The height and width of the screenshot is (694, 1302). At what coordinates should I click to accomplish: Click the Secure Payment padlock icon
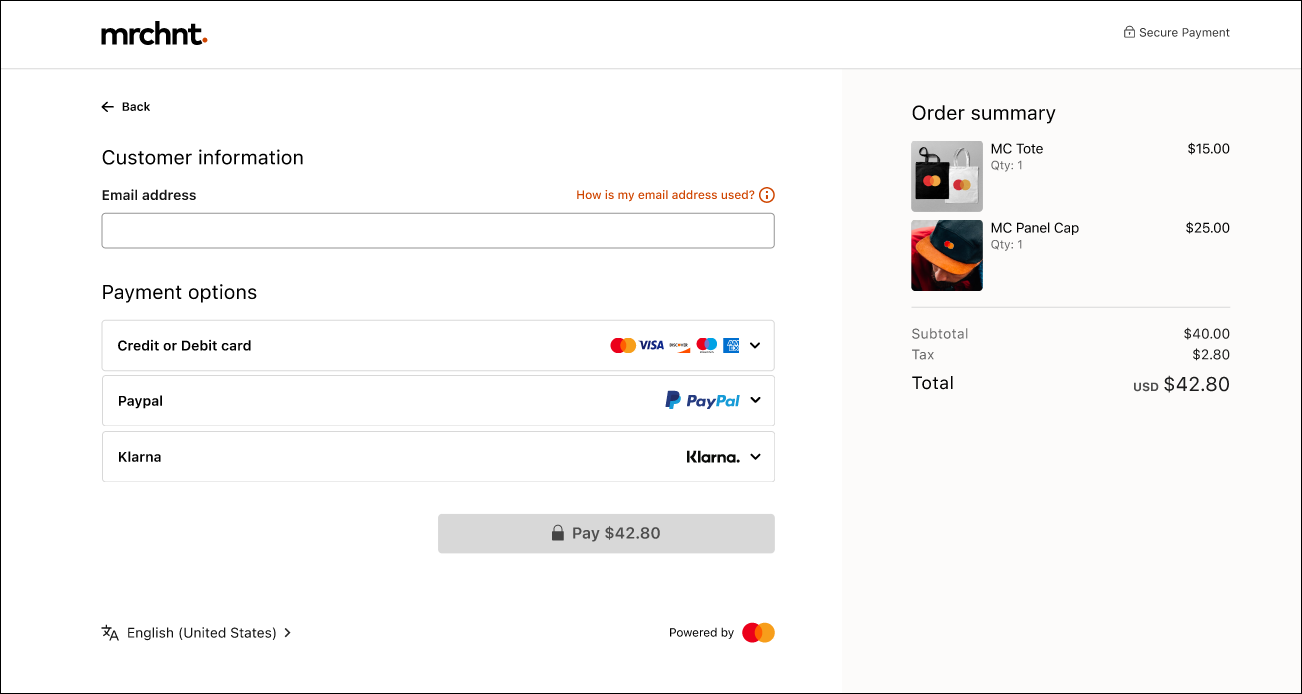[1129, 32]
